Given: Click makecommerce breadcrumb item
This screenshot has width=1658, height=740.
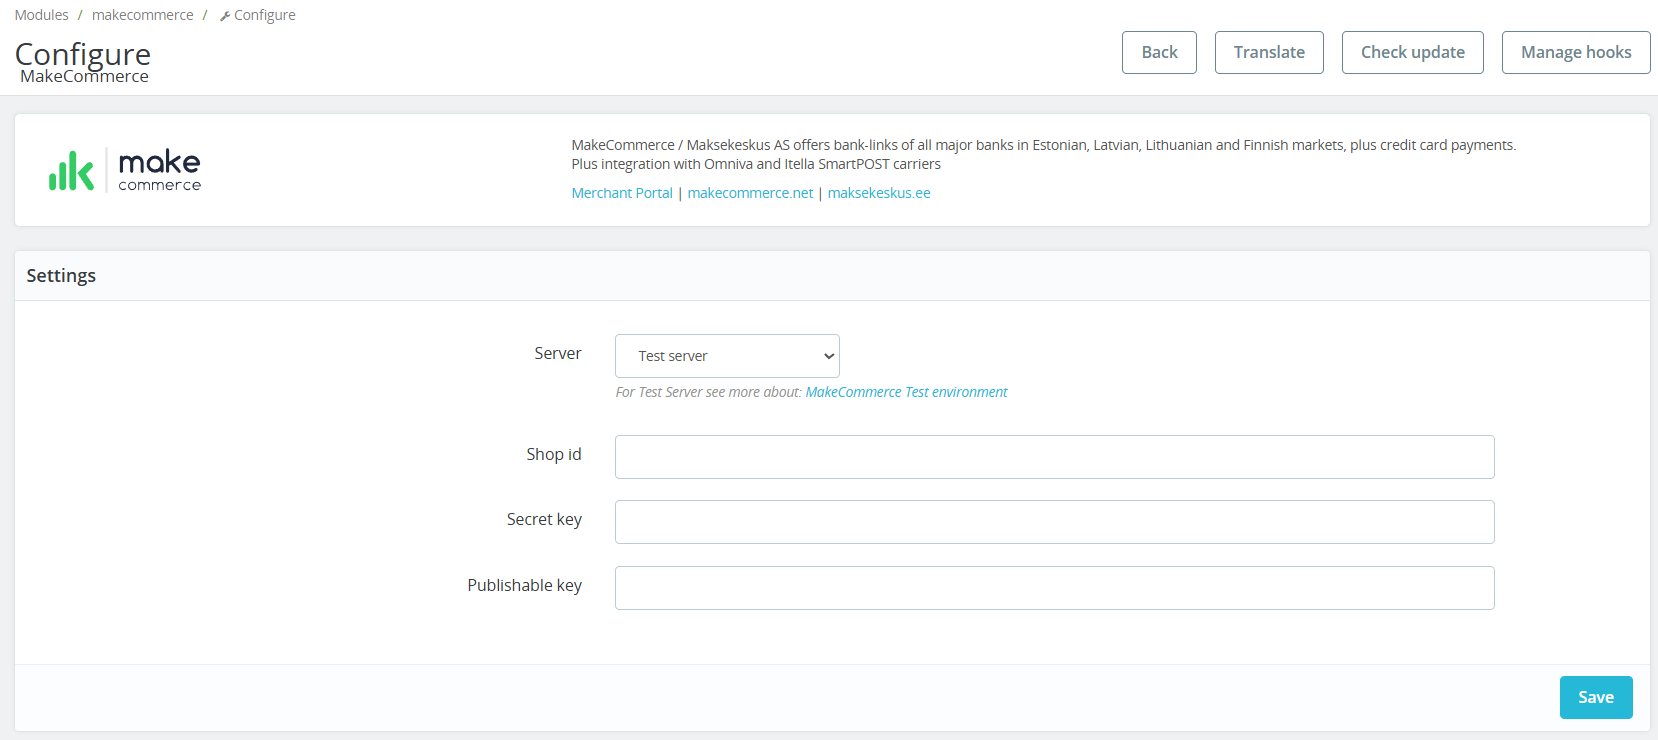Looking at the screenshot, I should click(x=143, y=15).
